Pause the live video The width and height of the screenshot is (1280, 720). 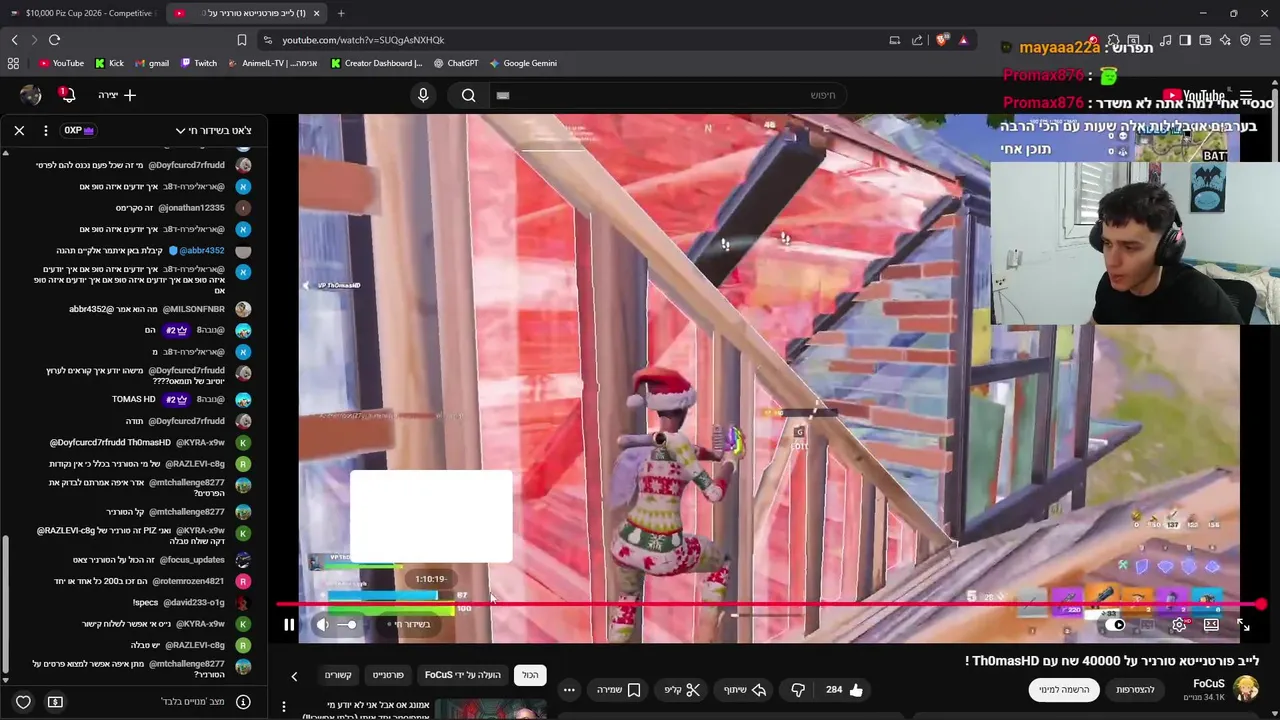[x=289, y=625]
